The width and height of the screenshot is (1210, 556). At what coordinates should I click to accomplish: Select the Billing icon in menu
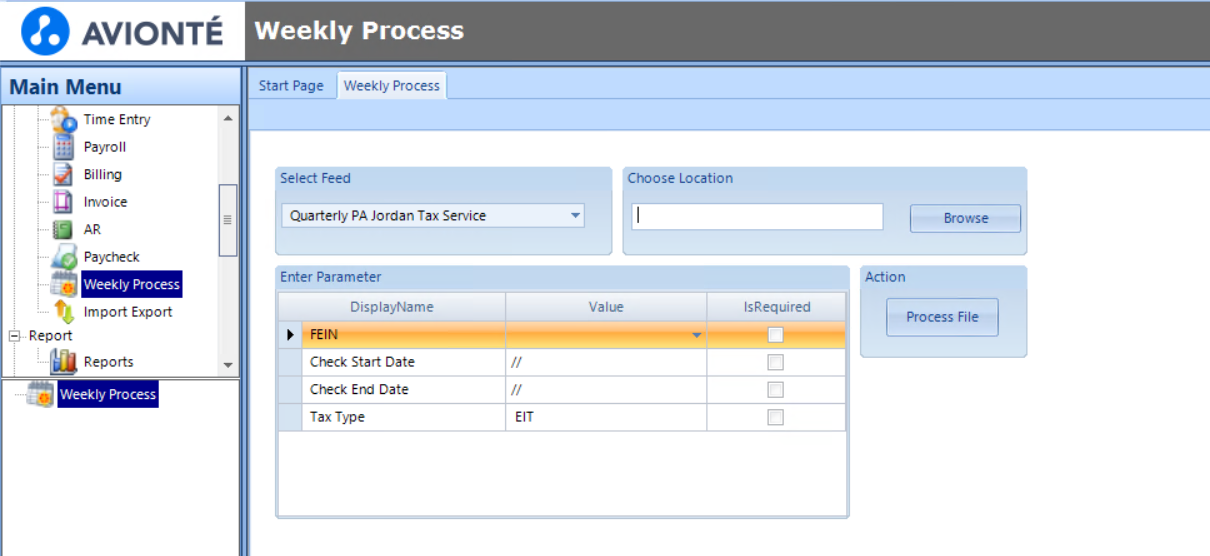[64, 174]
